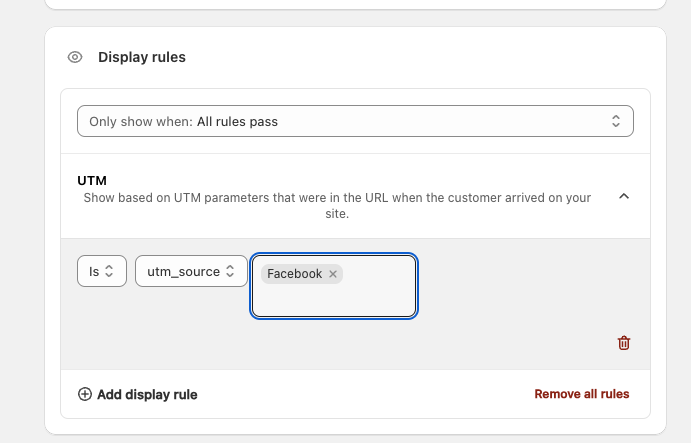Click Remove all rules link
This screenshot has width=691, height=443.
point(582,394)
